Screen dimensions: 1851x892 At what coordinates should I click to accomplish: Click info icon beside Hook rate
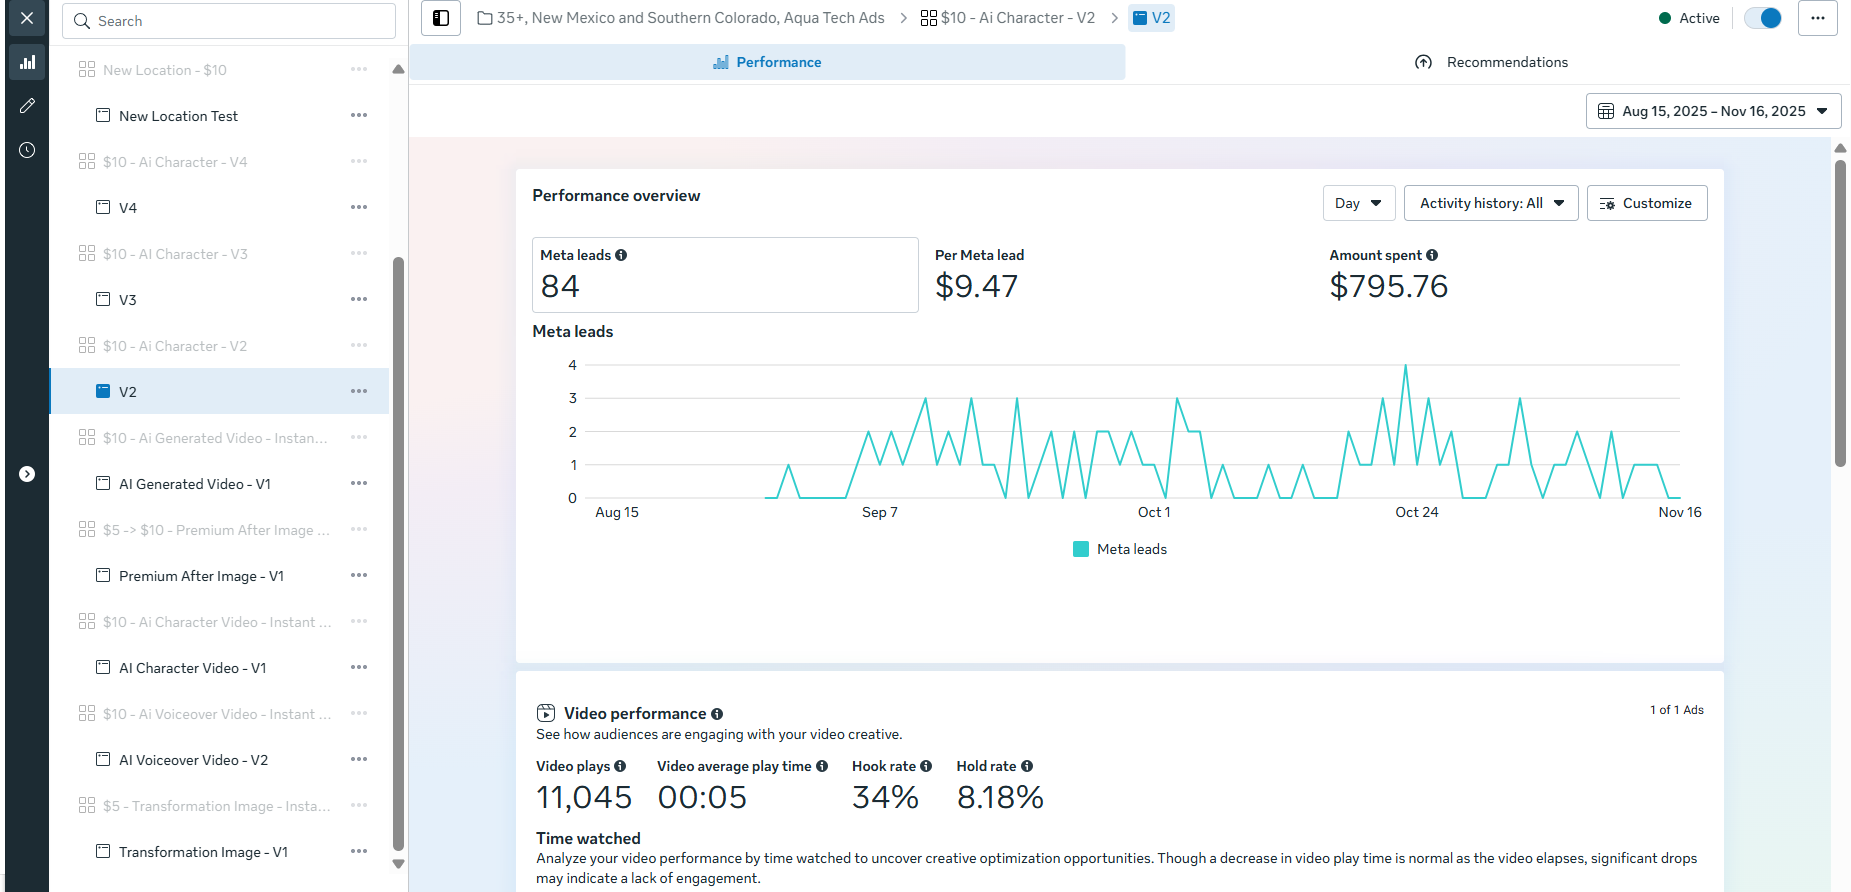[926, 766]
